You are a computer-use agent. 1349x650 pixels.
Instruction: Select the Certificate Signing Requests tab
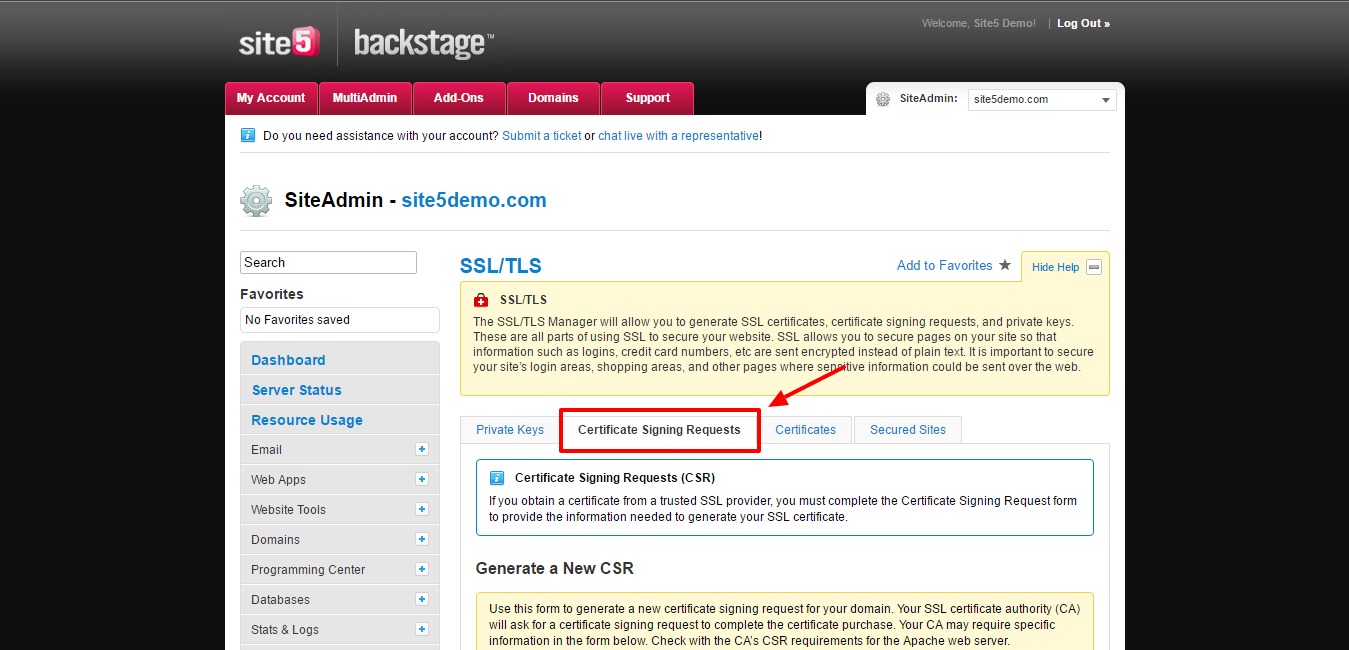[x=659, y=430]
